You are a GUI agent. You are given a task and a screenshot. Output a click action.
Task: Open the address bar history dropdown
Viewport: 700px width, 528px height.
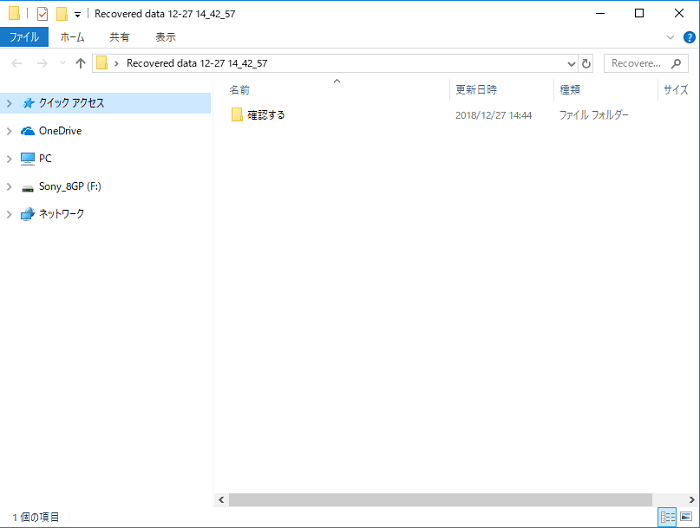(x=571, y=64)
